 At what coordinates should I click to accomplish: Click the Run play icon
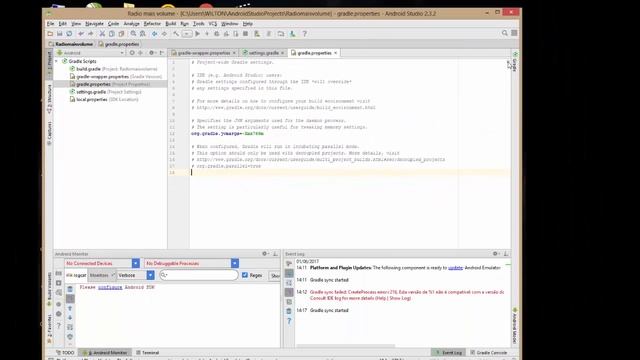click(198, 34)
